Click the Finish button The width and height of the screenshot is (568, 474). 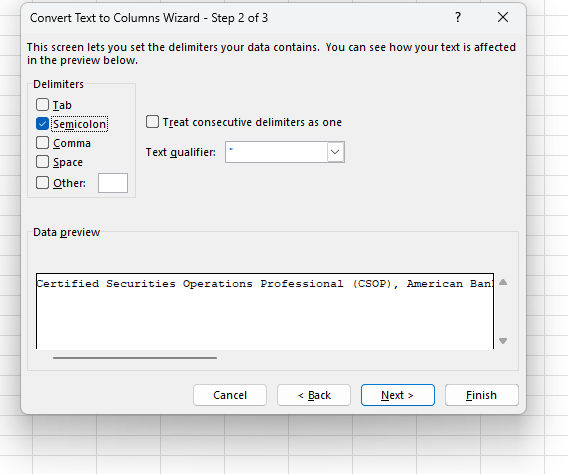click(x=482, y=395)
